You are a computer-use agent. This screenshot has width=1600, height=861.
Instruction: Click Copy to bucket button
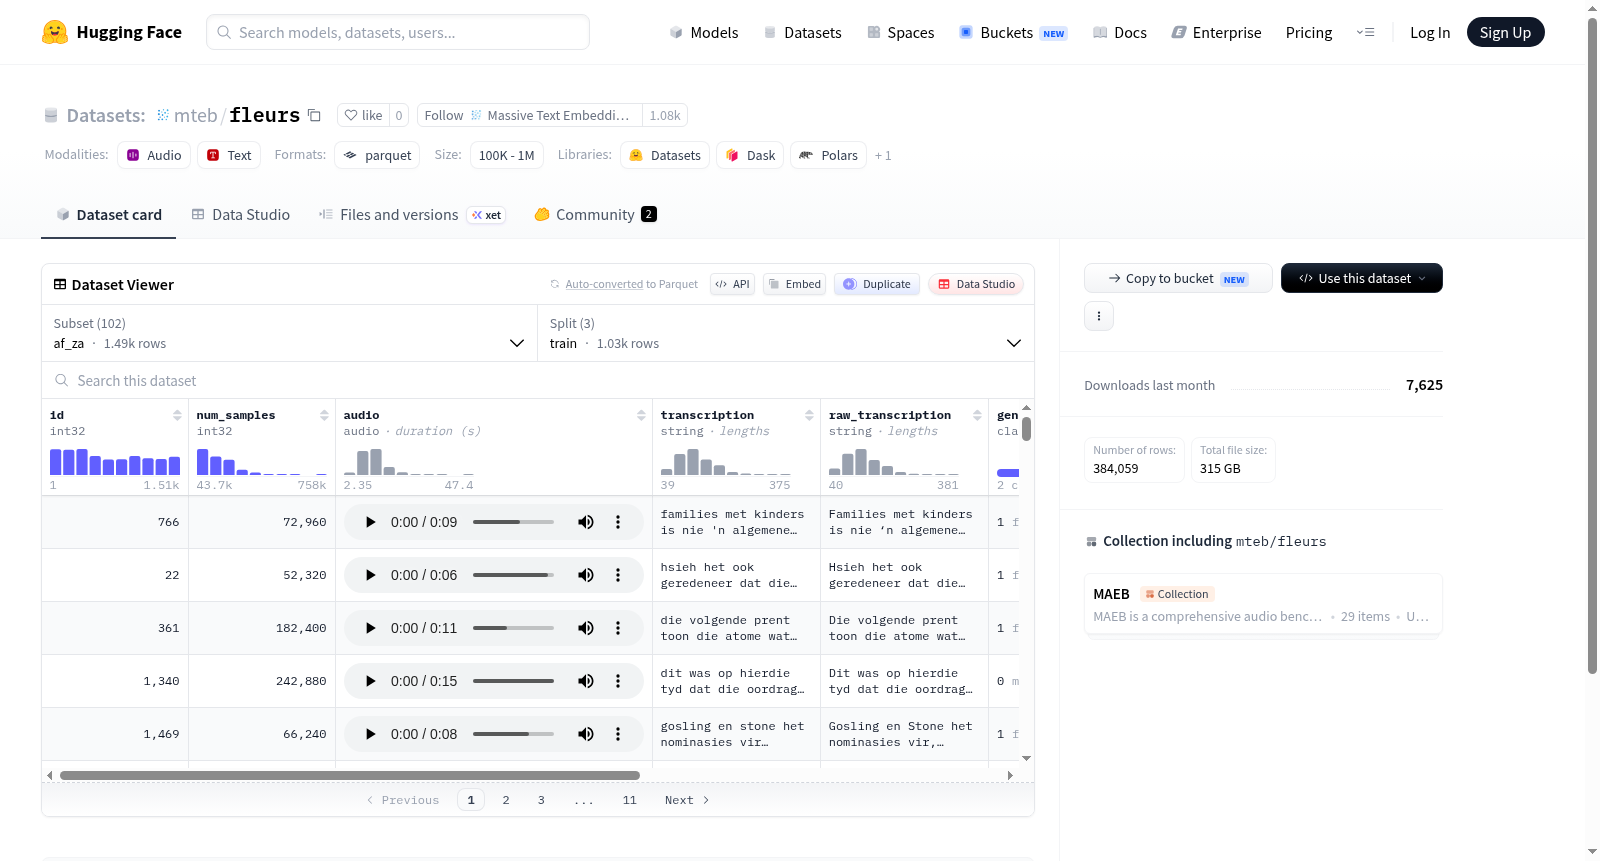tap(1178, 278)
